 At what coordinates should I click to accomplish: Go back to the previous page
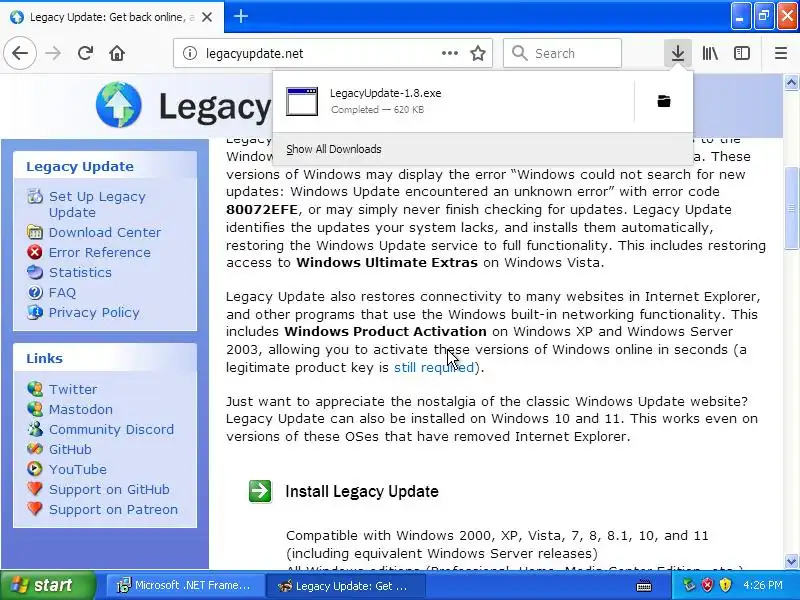[x=20, y=53]
